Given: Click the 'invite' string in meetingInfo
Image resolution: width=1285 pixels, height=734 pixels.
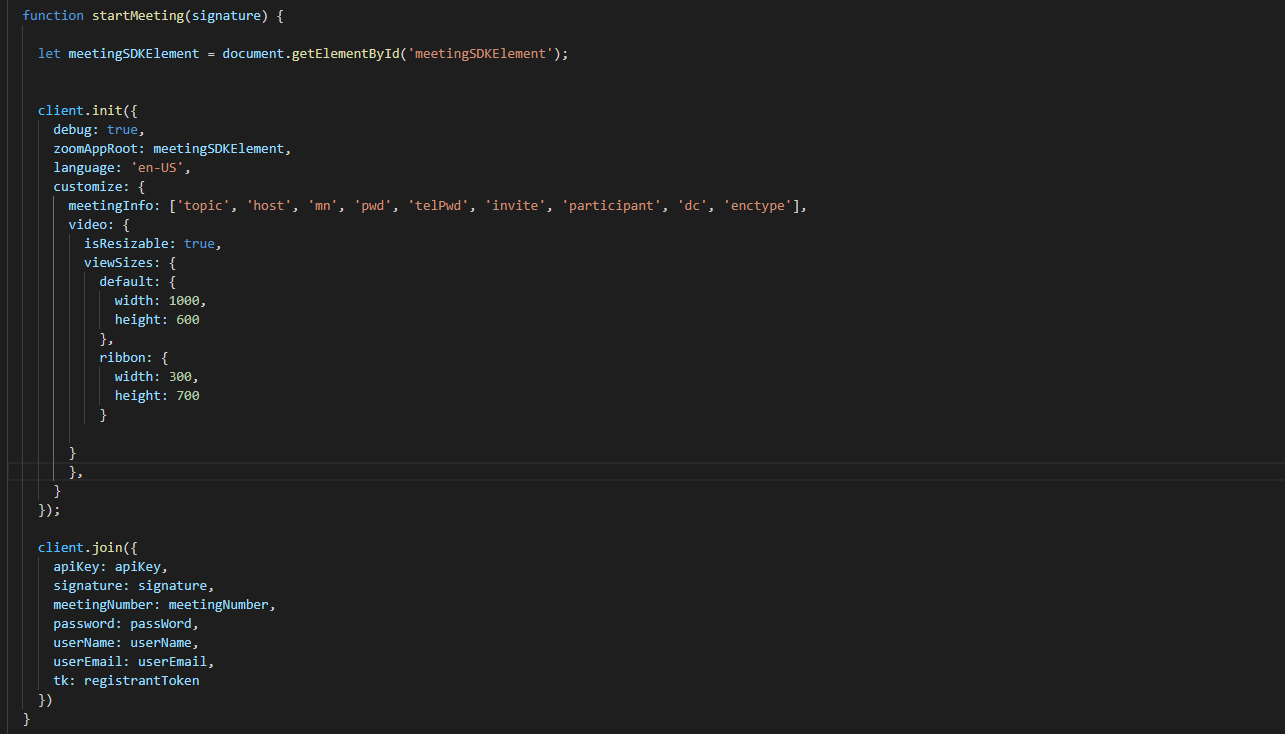Looking at the screenshot, I should 514,206.
